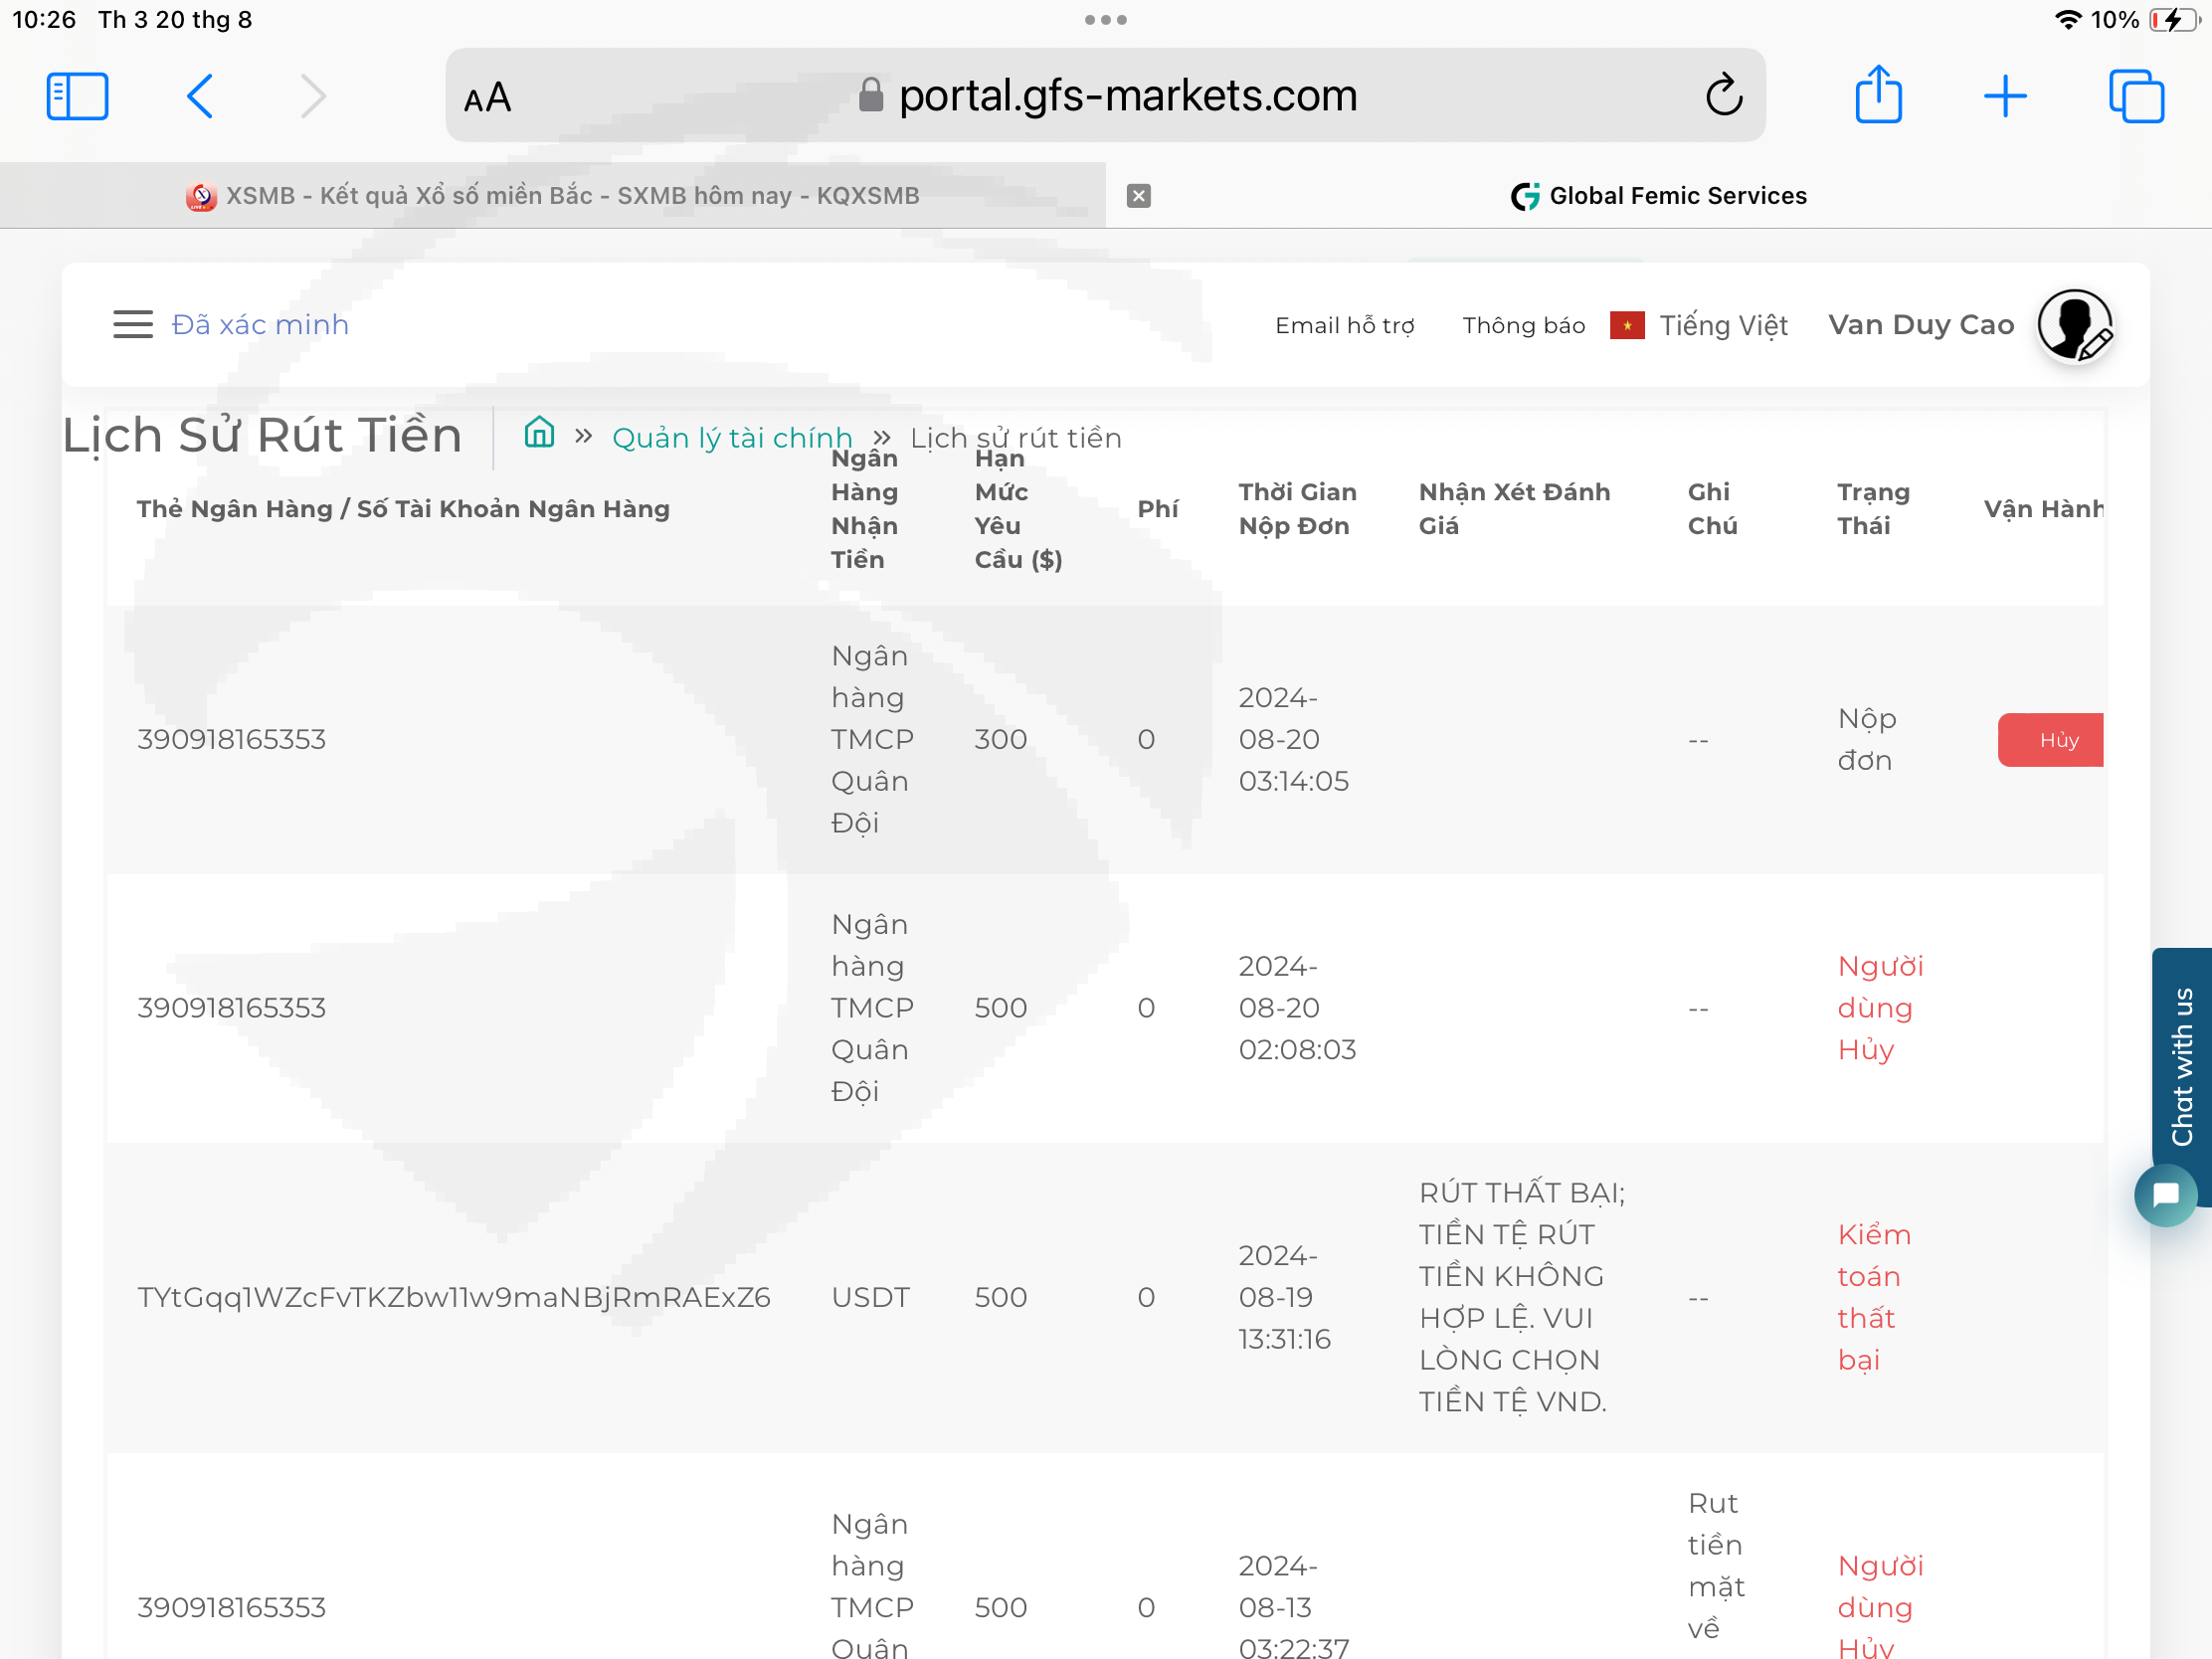This screenshot has width=2212, height=1659.
Task: Open the Safari sidebar panel icon
Action: [x=77, y=96]
